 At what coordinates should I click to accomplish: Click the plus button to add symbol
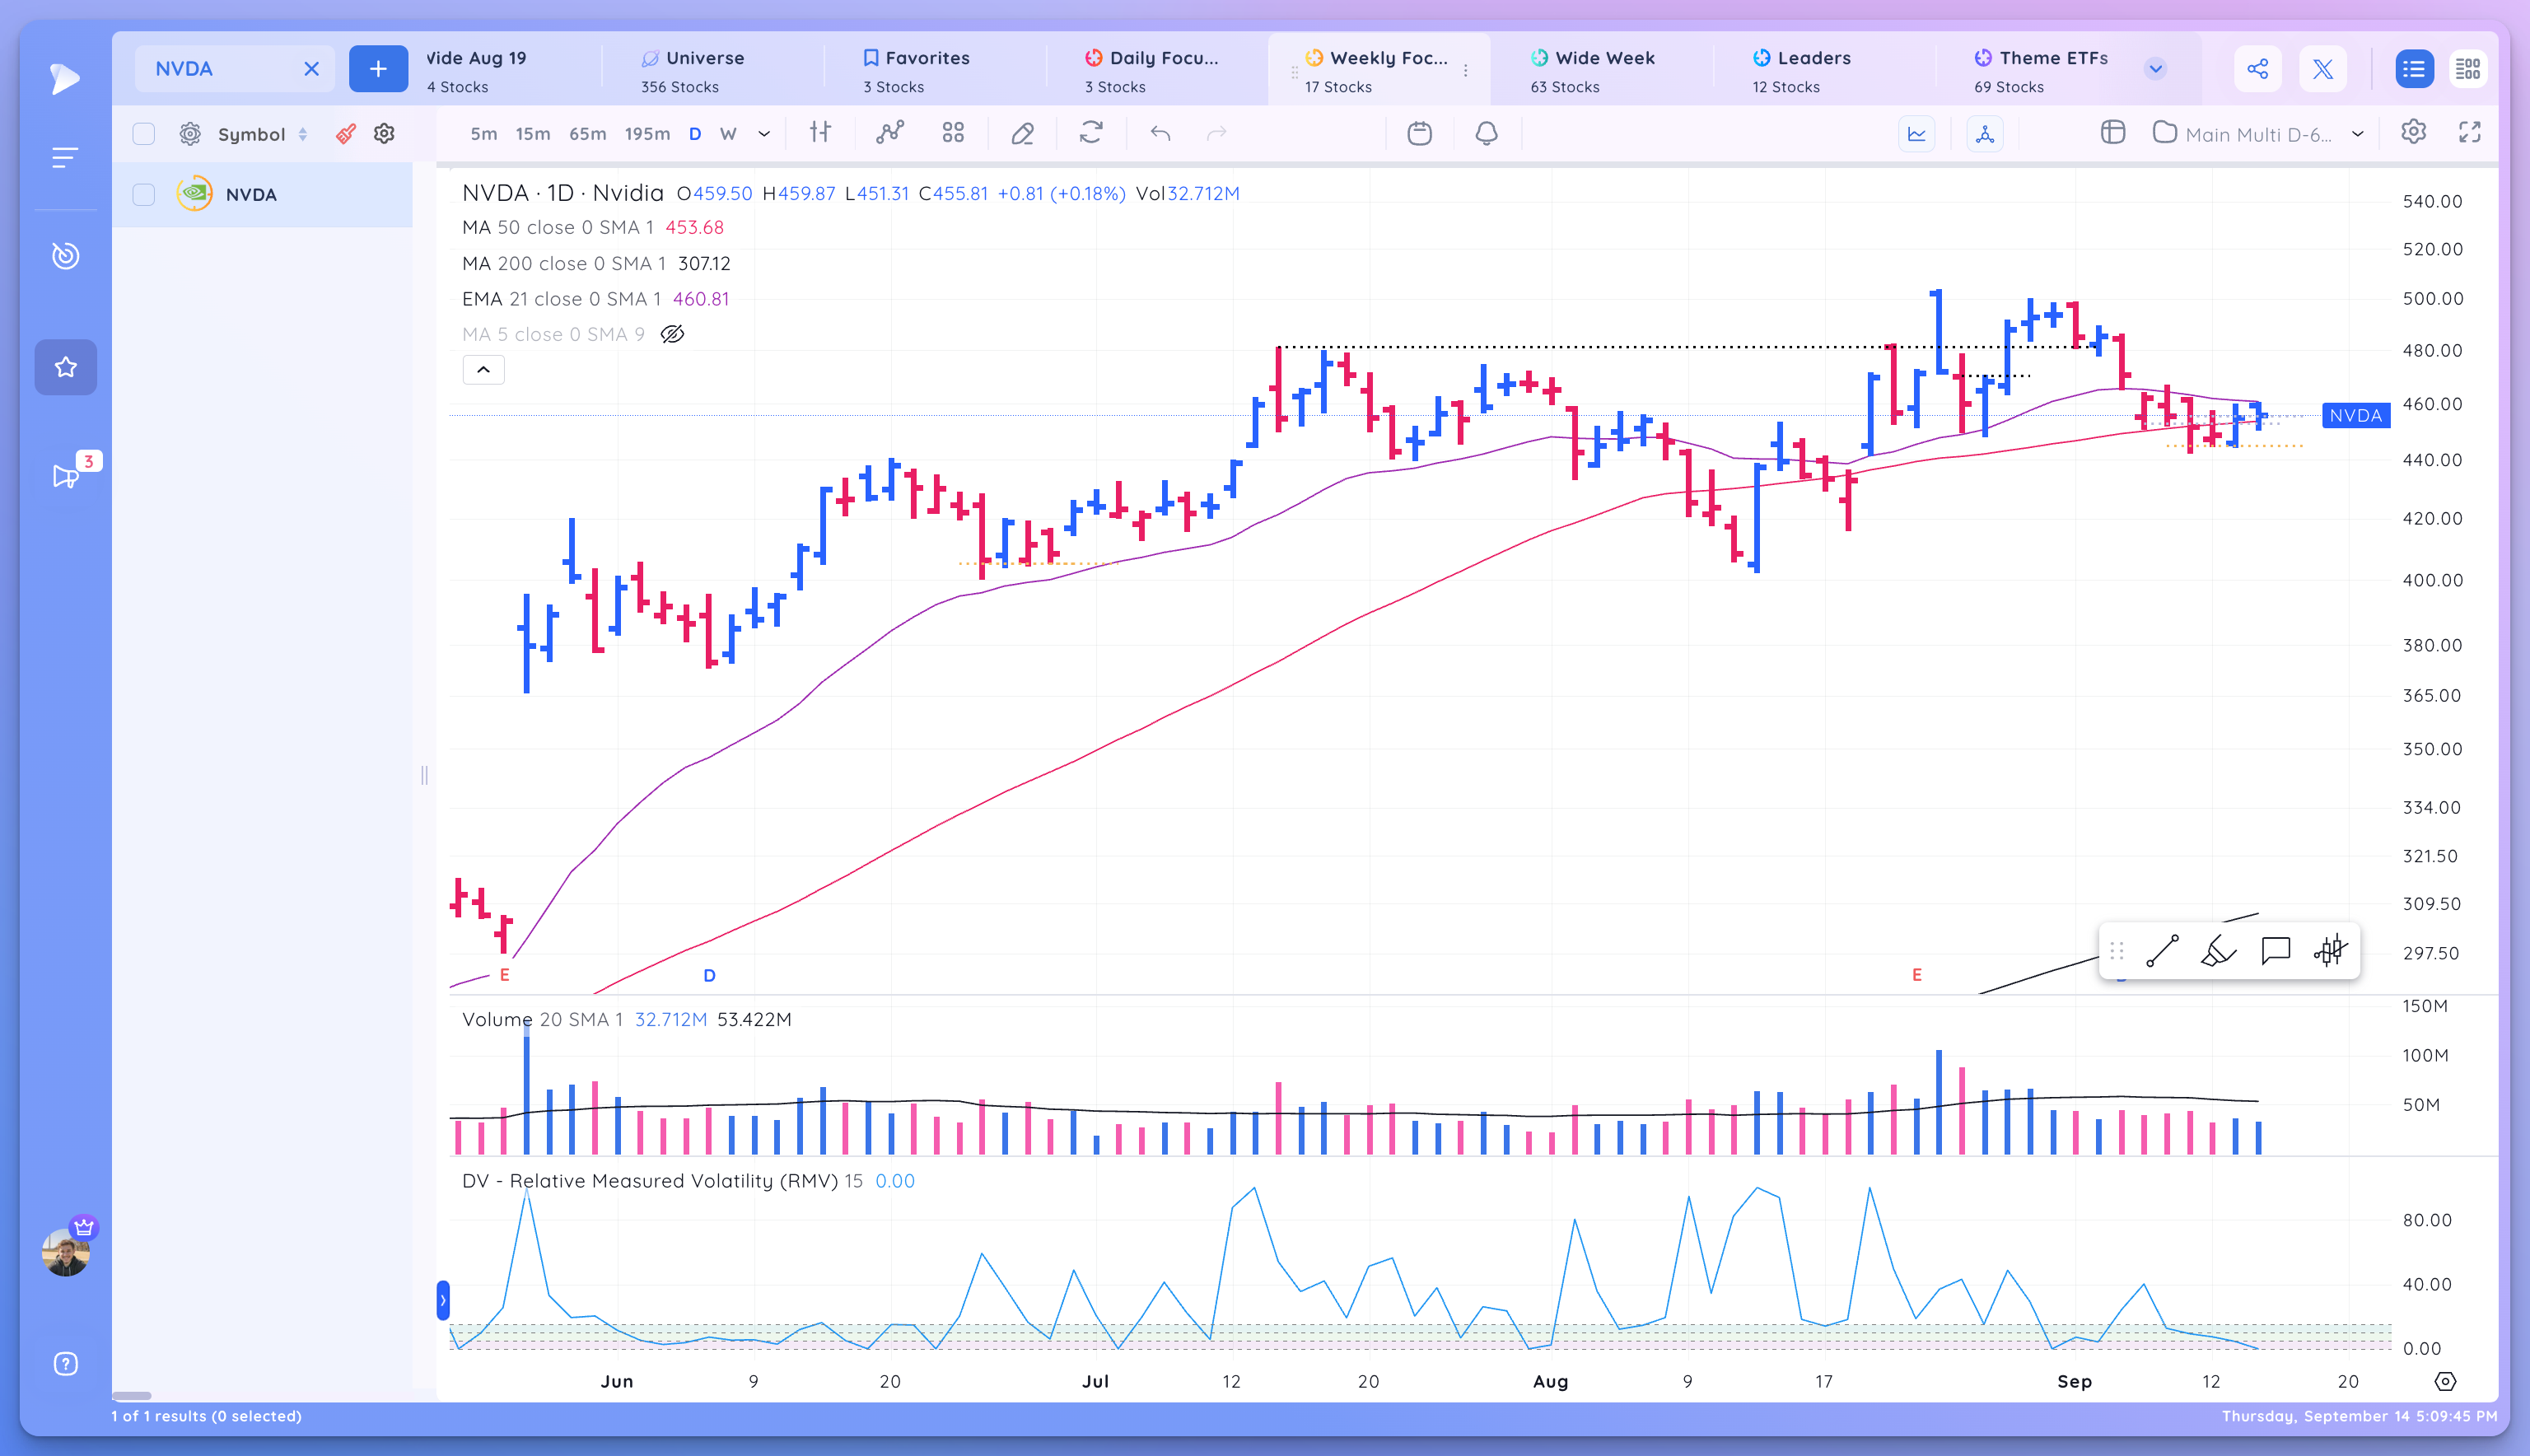pyautogui.click(x=378, y=69)
